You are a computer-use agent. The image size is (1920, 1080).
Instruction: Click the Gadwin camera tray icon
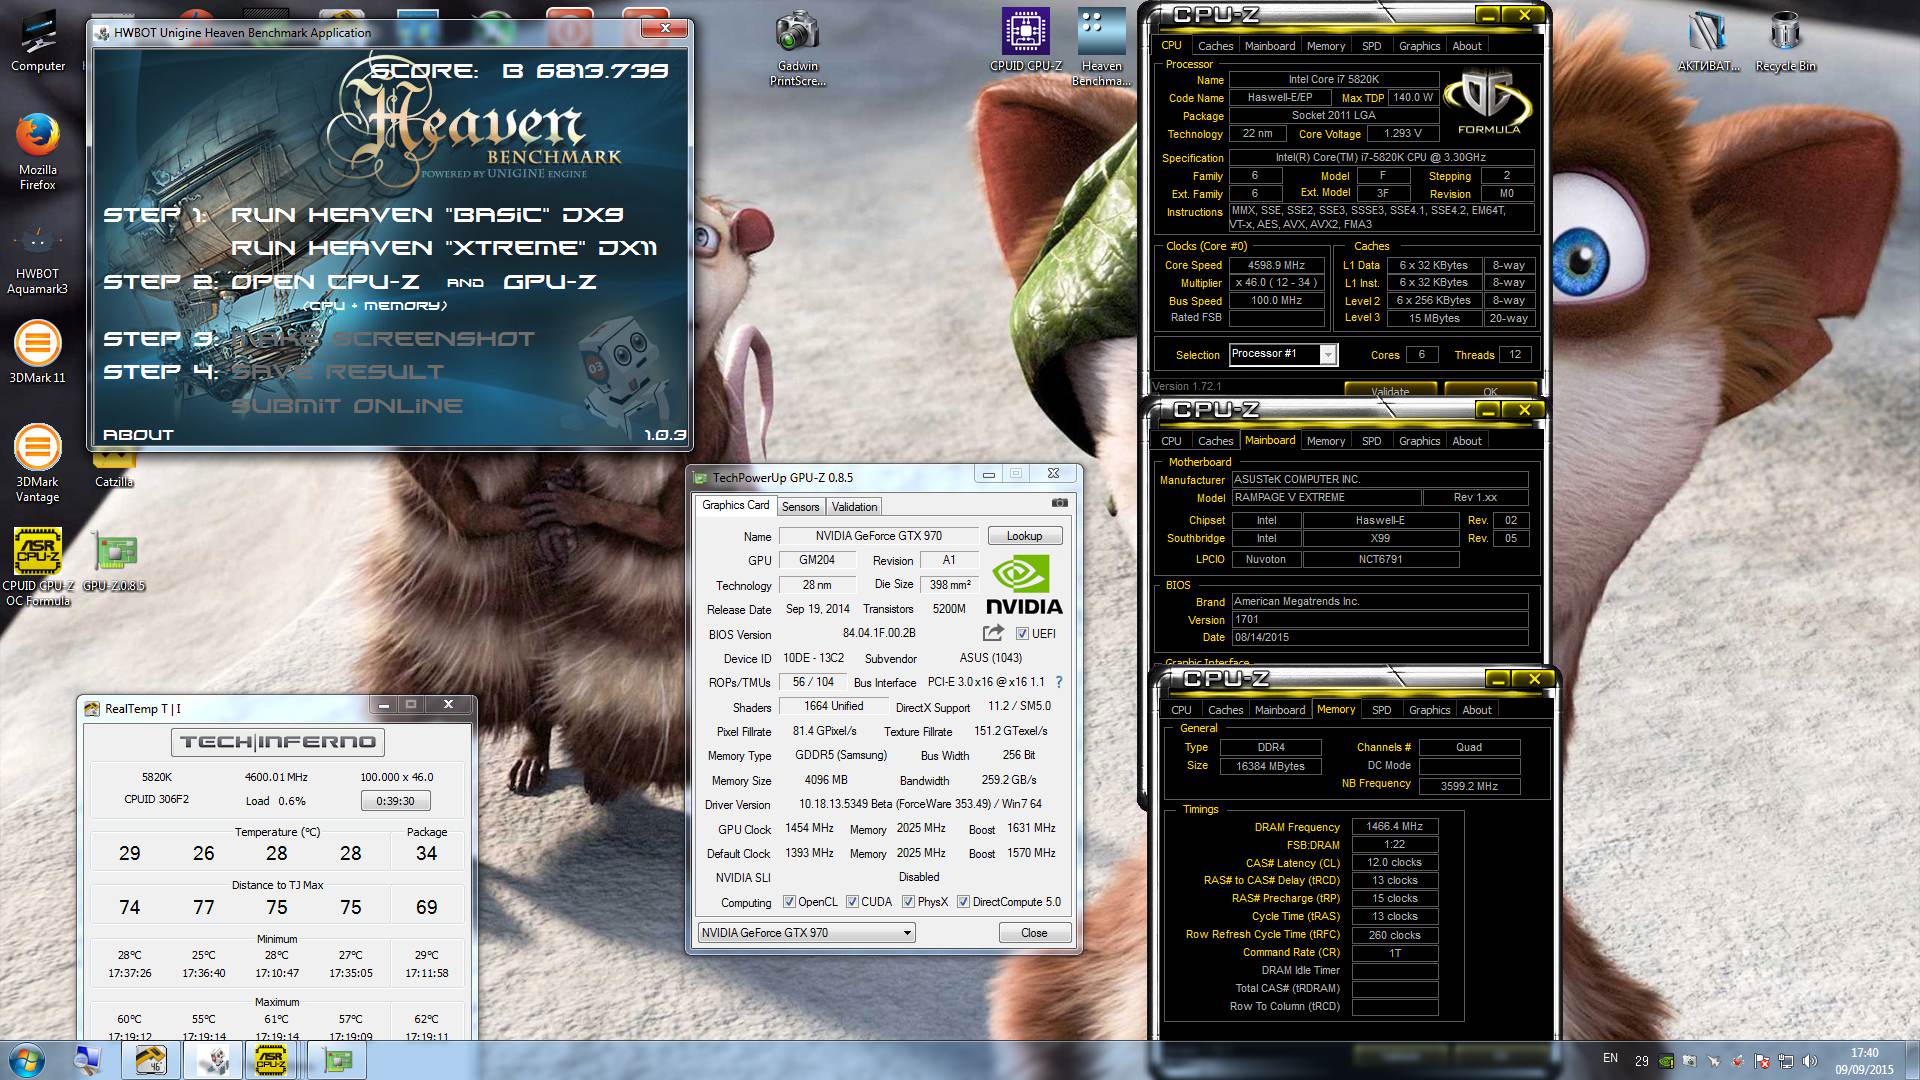(1690, 1061)
